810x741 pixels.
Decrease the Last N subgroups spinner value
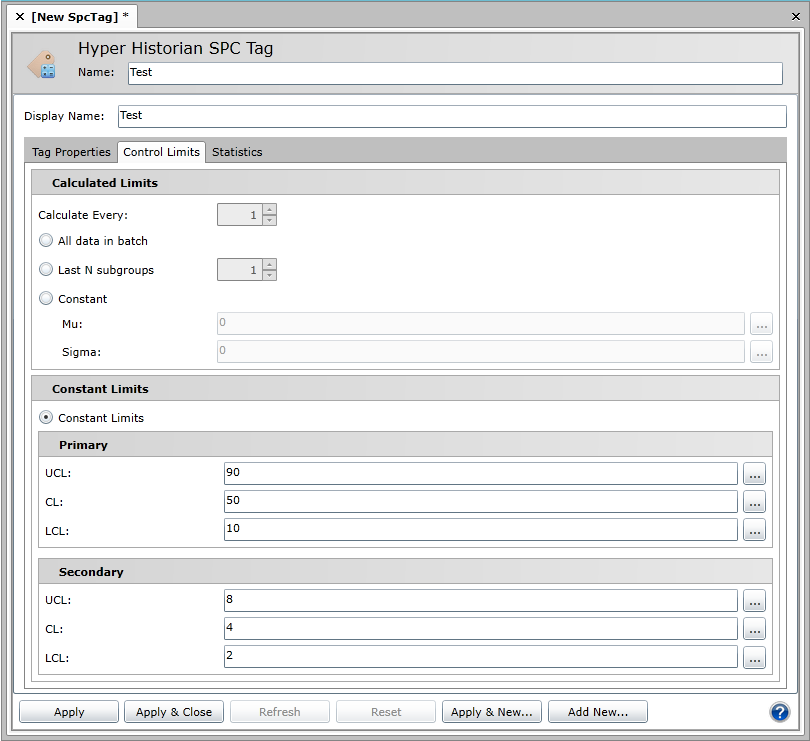(269, 275)
